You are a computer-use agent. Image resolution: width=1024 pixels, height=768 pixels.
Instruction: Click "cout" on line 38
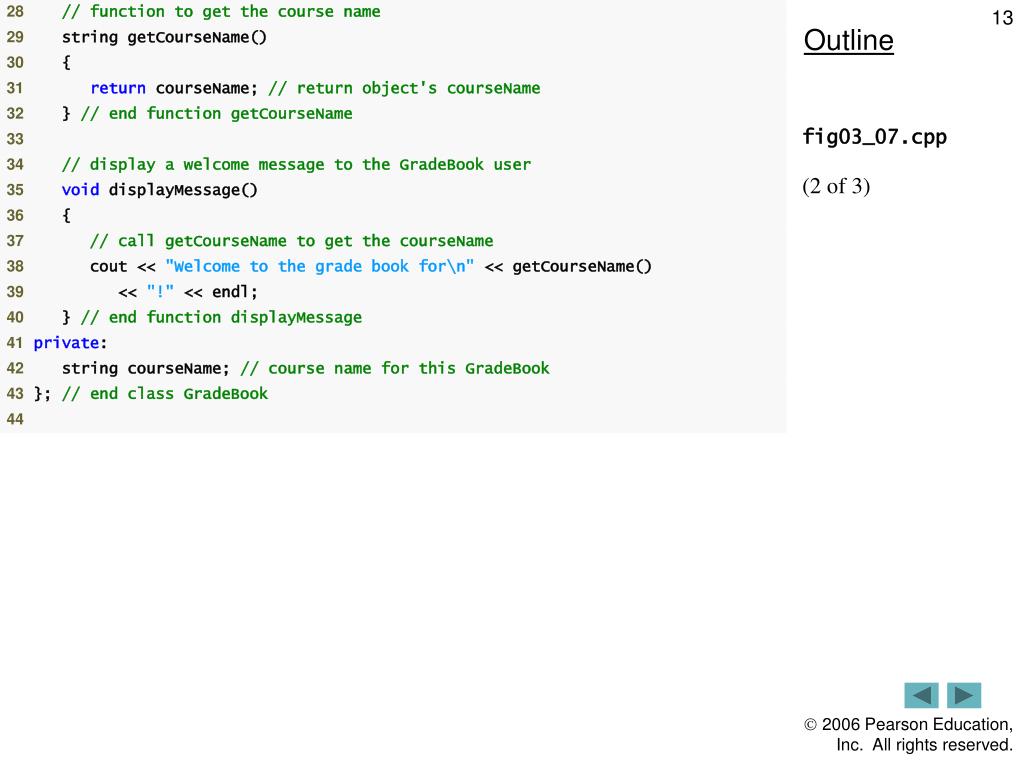pyautogui.click(x=108, y=266)
